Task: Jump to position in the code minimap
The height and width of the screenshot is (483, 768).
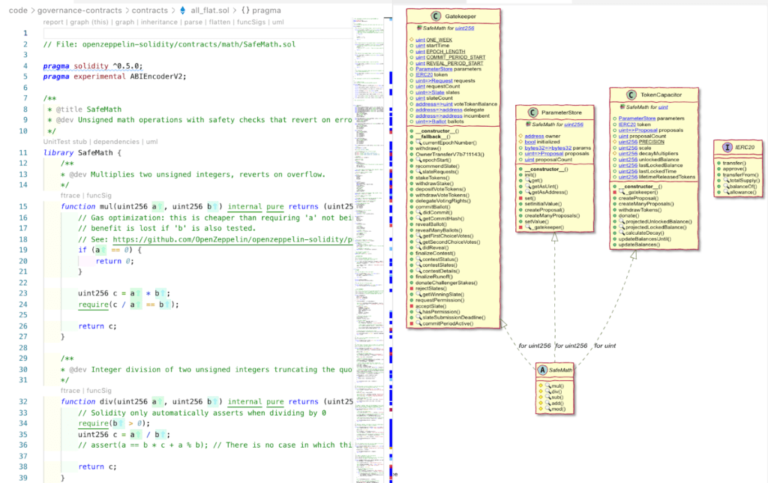Action: [x=368, y=150]
